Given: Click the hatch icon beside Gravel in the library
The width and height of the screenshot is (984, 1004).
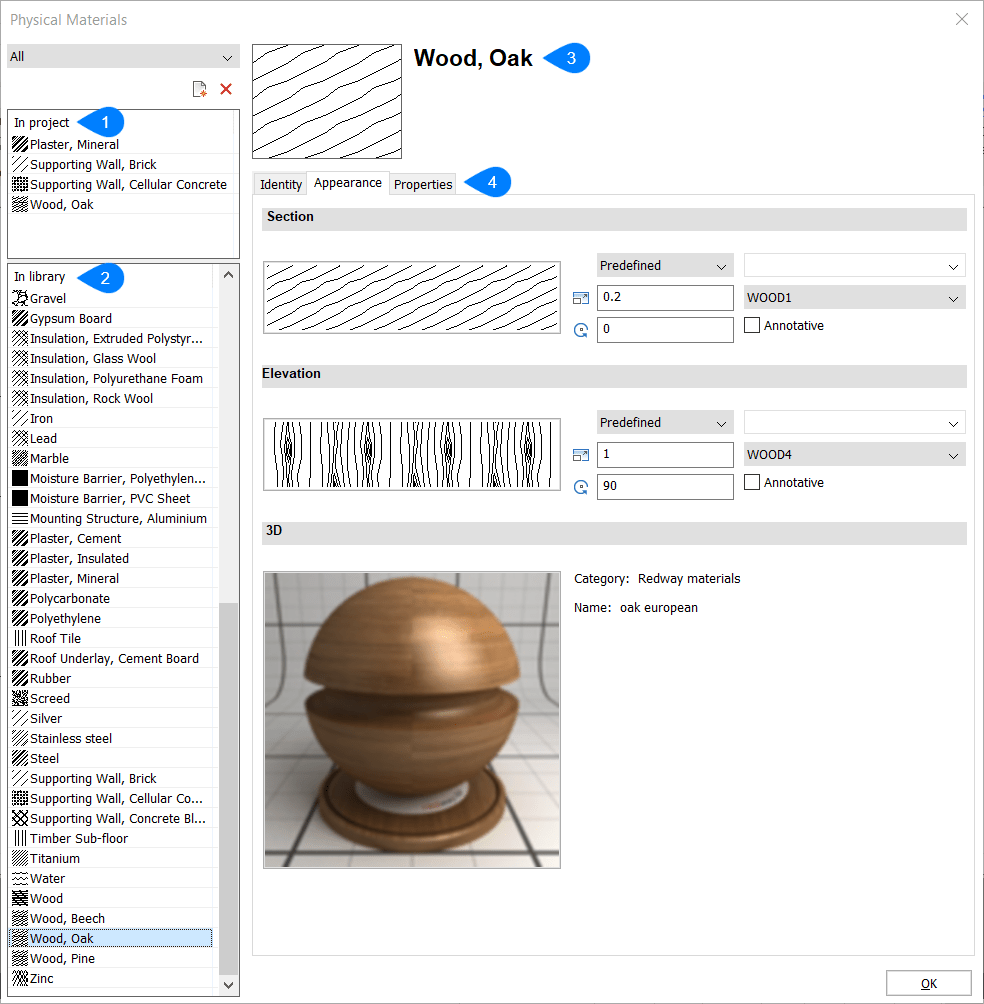Looking at the screenshot, I should pyautogui.click(x=21, y=298).
